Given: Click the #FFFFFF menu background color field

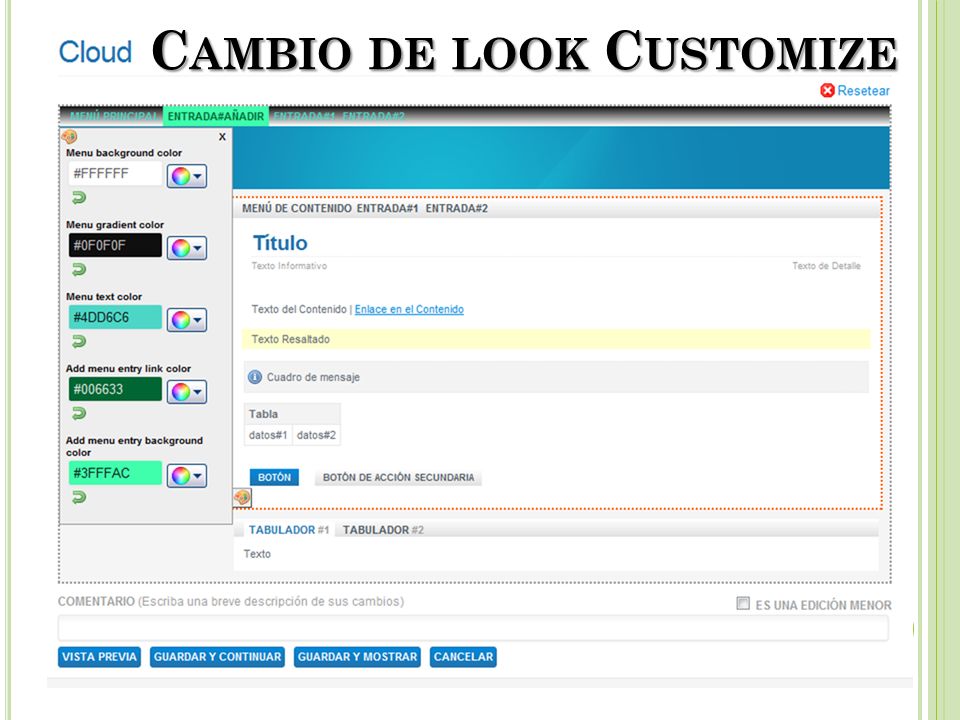Looking at the screenshot, I should tap(115, 174).
